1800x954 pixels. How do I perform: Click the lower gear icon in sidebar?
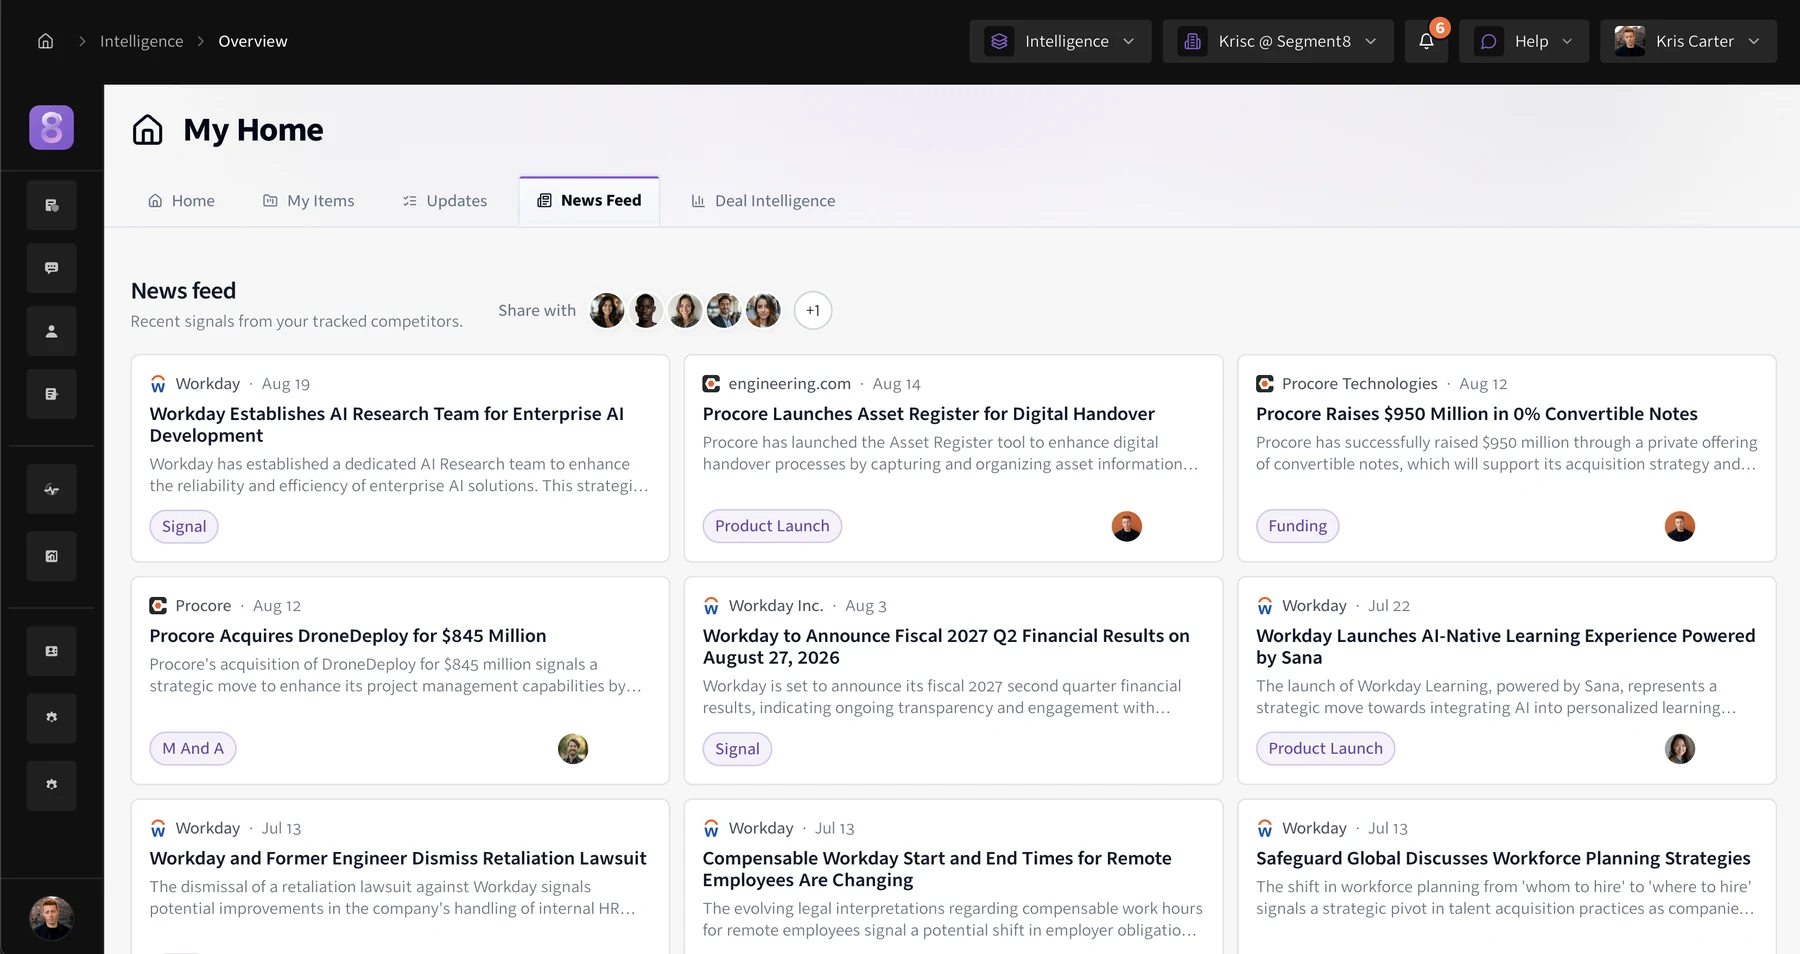(x=51, y=785)
